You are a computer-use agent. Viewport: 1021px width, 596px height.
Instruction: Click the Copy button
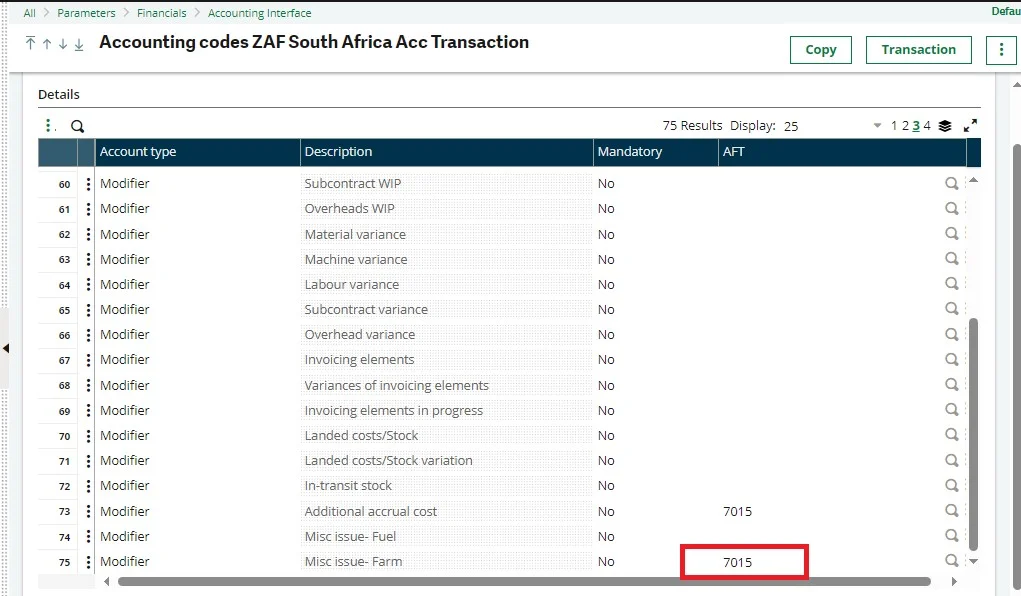[x=820, y=50]
